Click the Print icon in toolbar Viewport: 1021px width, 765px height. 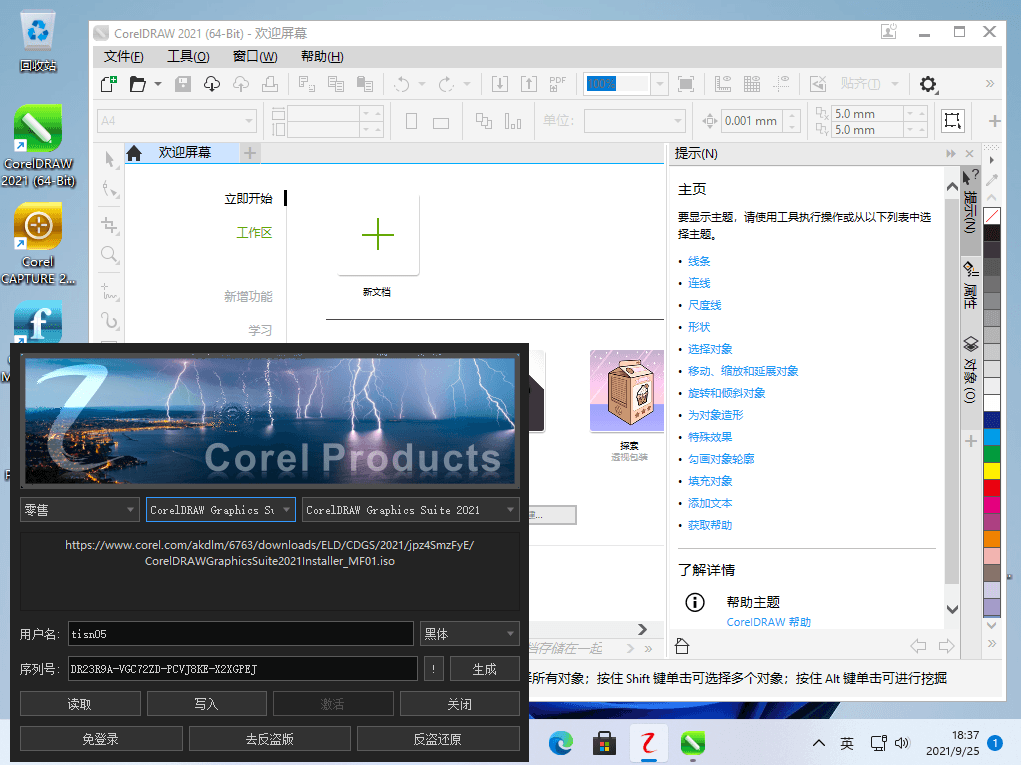pos(270,84)
